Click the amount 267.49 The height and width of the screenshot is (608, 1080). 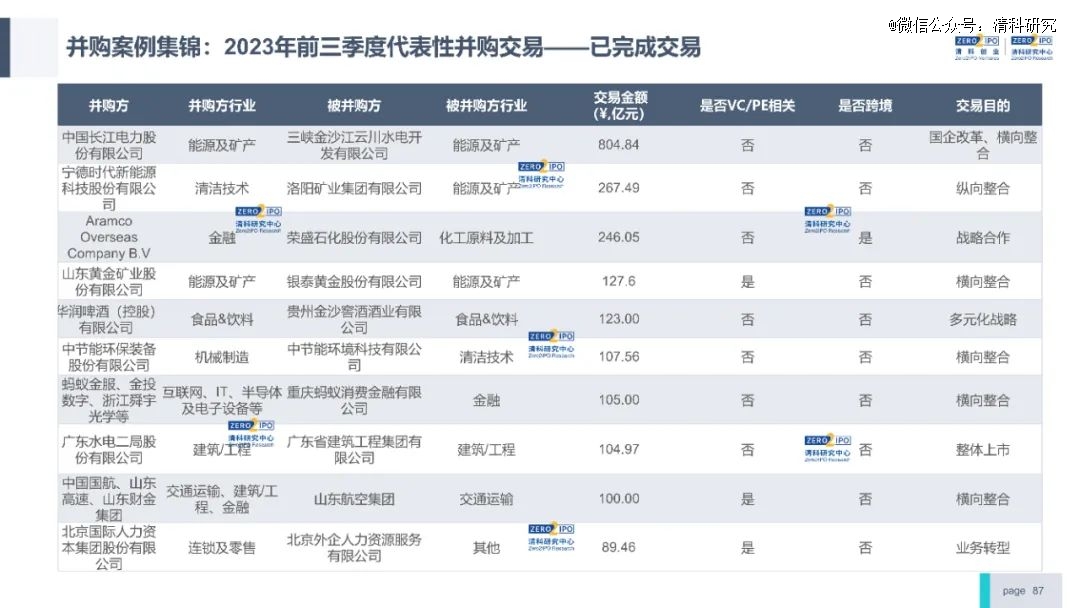pyautogui.click(x=619, y=188)
